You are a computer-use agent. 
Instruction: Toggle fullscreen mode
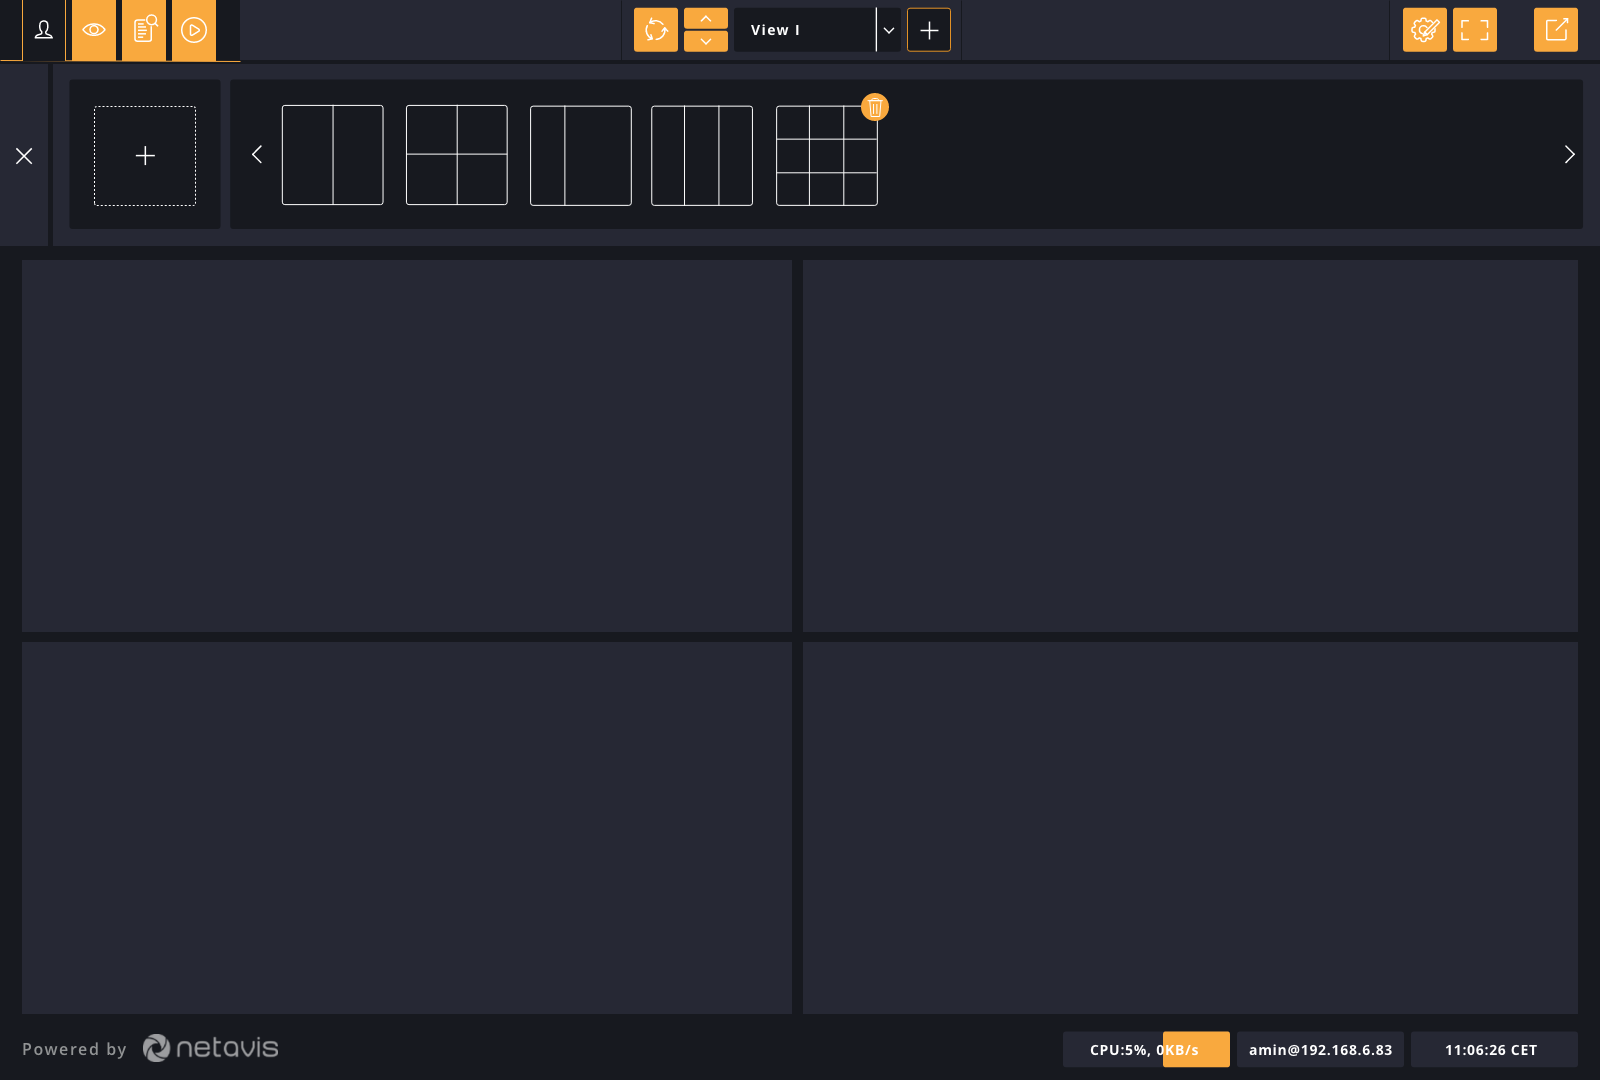(1475, 30)
